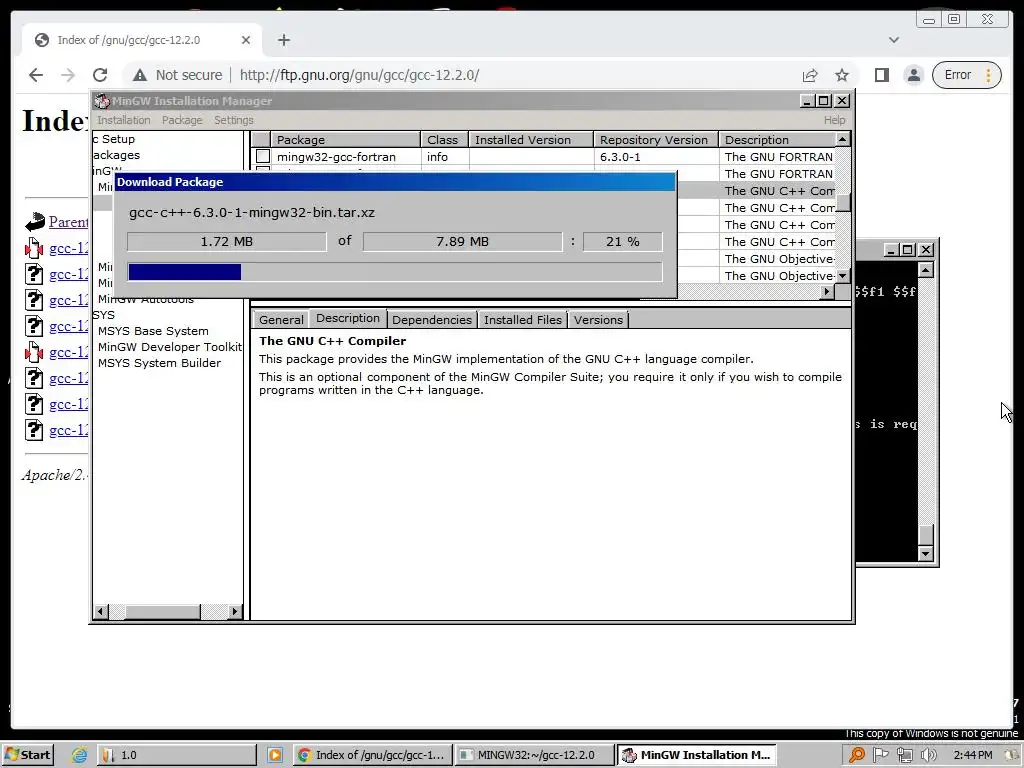Click the download progress bar
Viewport: 1024px width, 768px height.
394,272
